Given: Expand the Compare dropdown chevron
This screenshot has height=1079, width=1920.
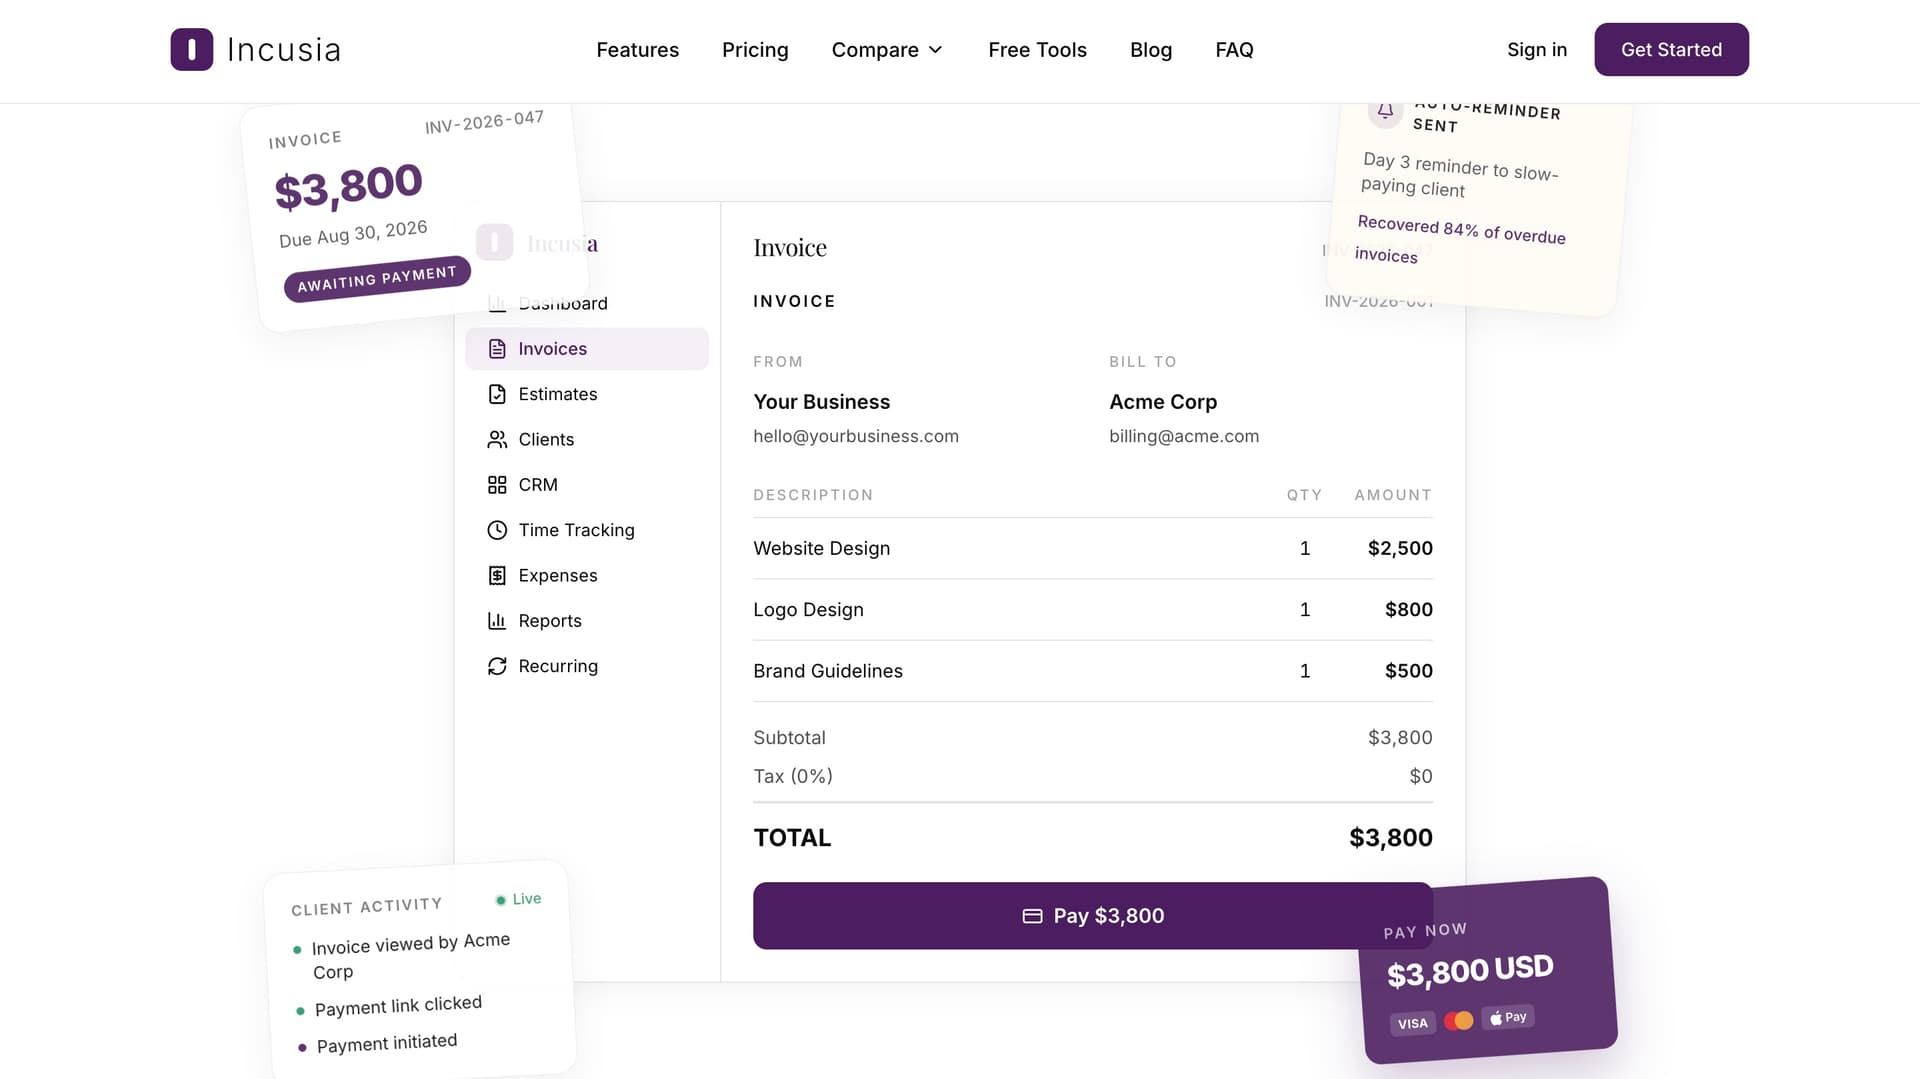Looking at the screenshot, I should [x=936, y=50].
